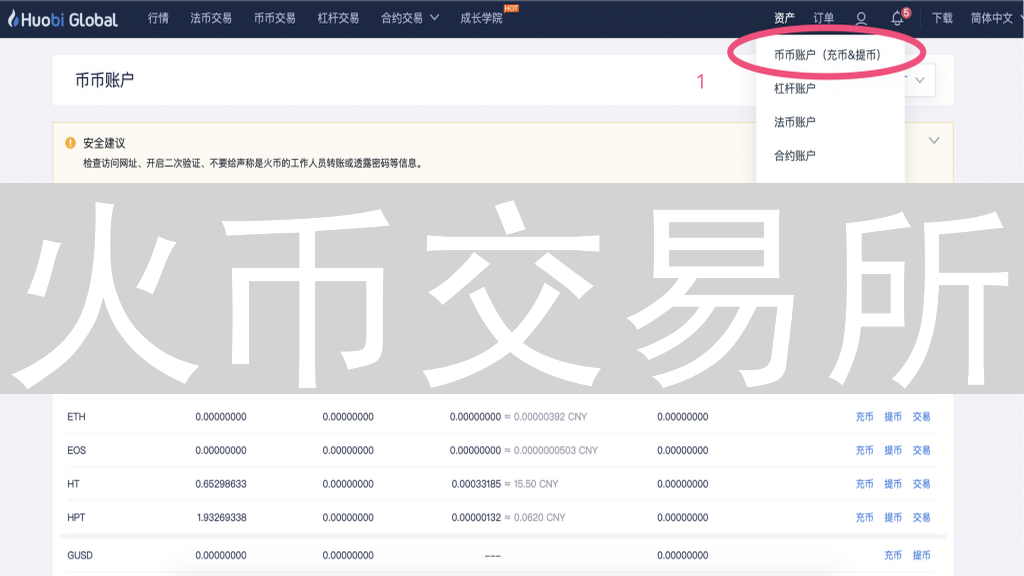Viewport: 1024px width, 576px height.
Task: Click 提币 for HT row
Action: tap(893, 484)
